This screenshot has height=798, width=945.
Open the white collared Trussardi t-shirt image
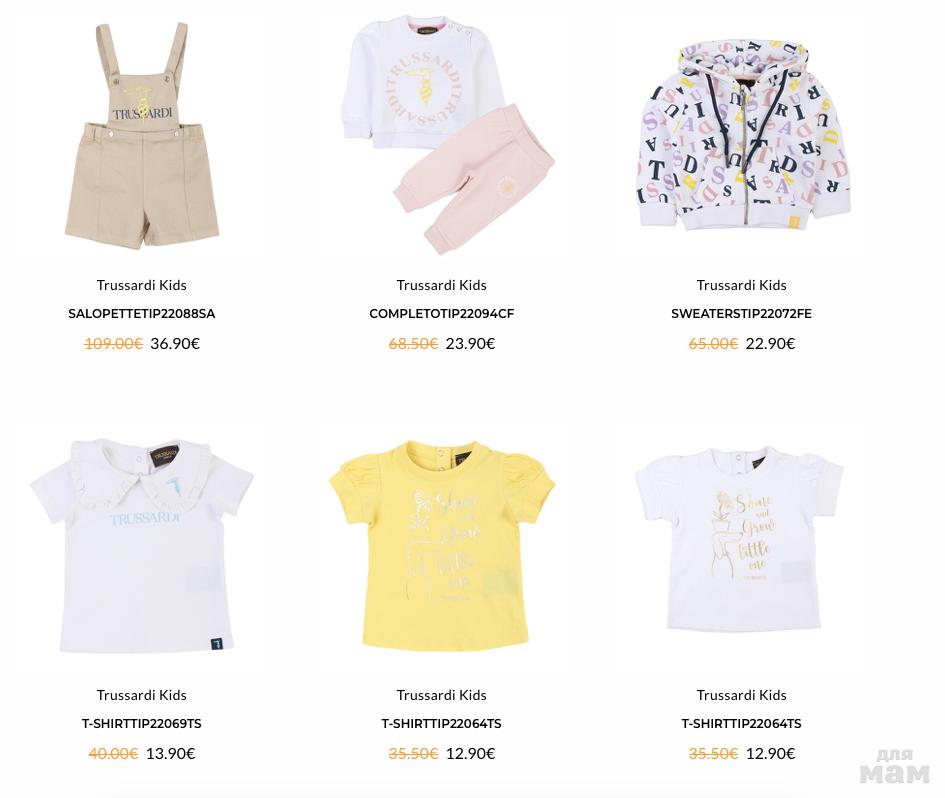click(142, 546)
